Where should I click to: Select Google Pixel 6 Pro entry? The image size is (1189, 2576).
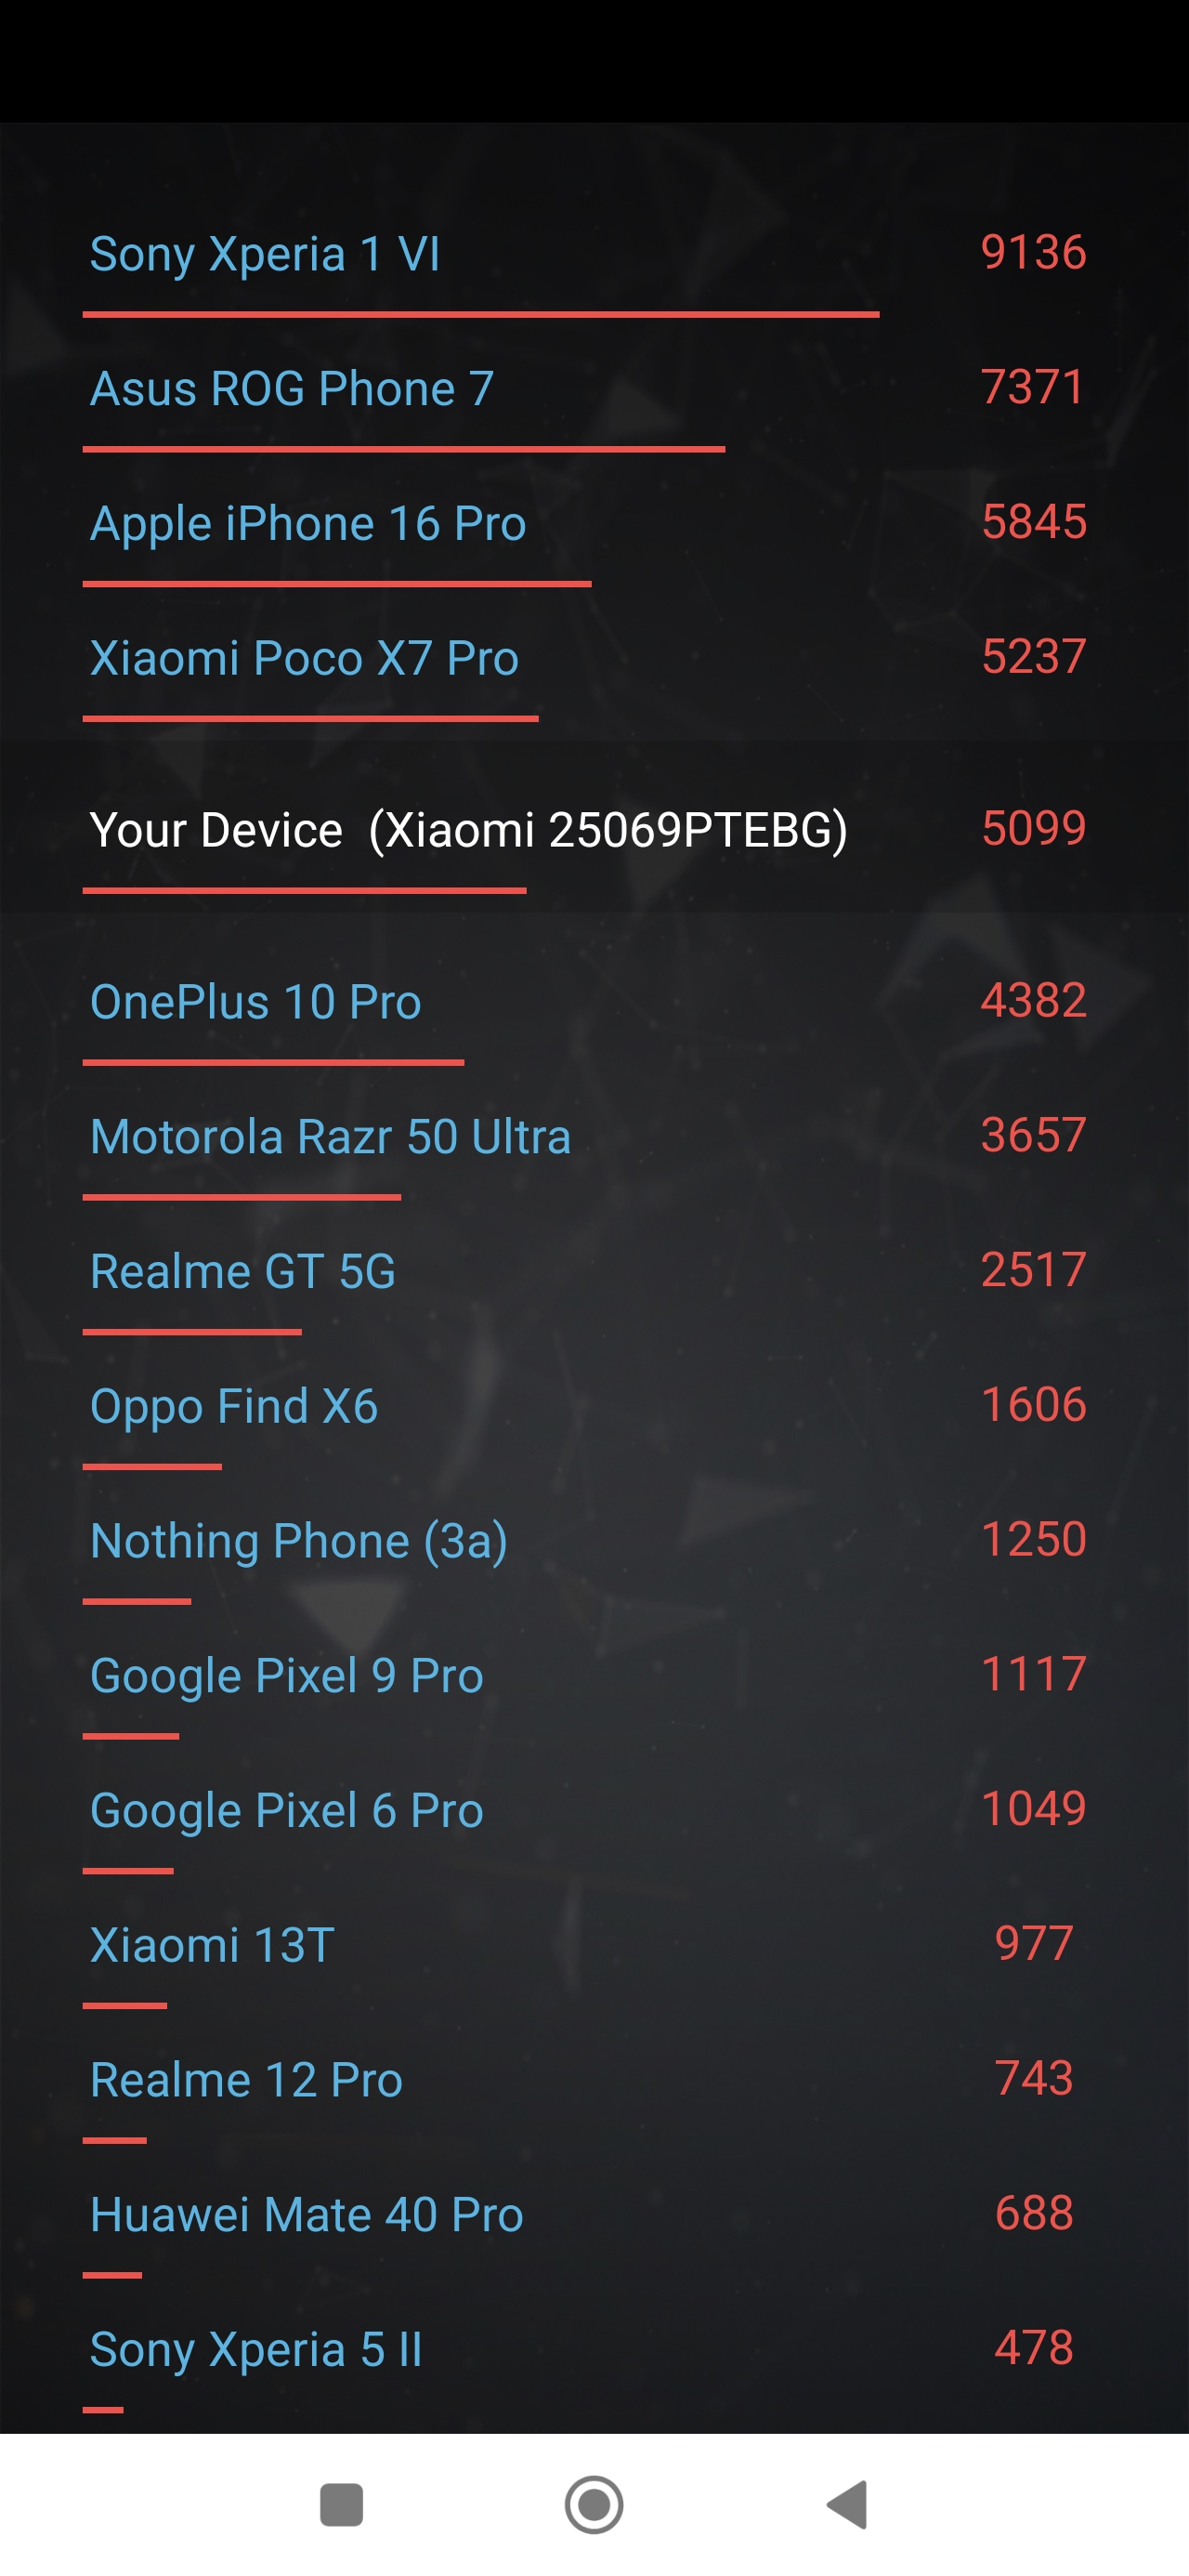[287, 1811]
